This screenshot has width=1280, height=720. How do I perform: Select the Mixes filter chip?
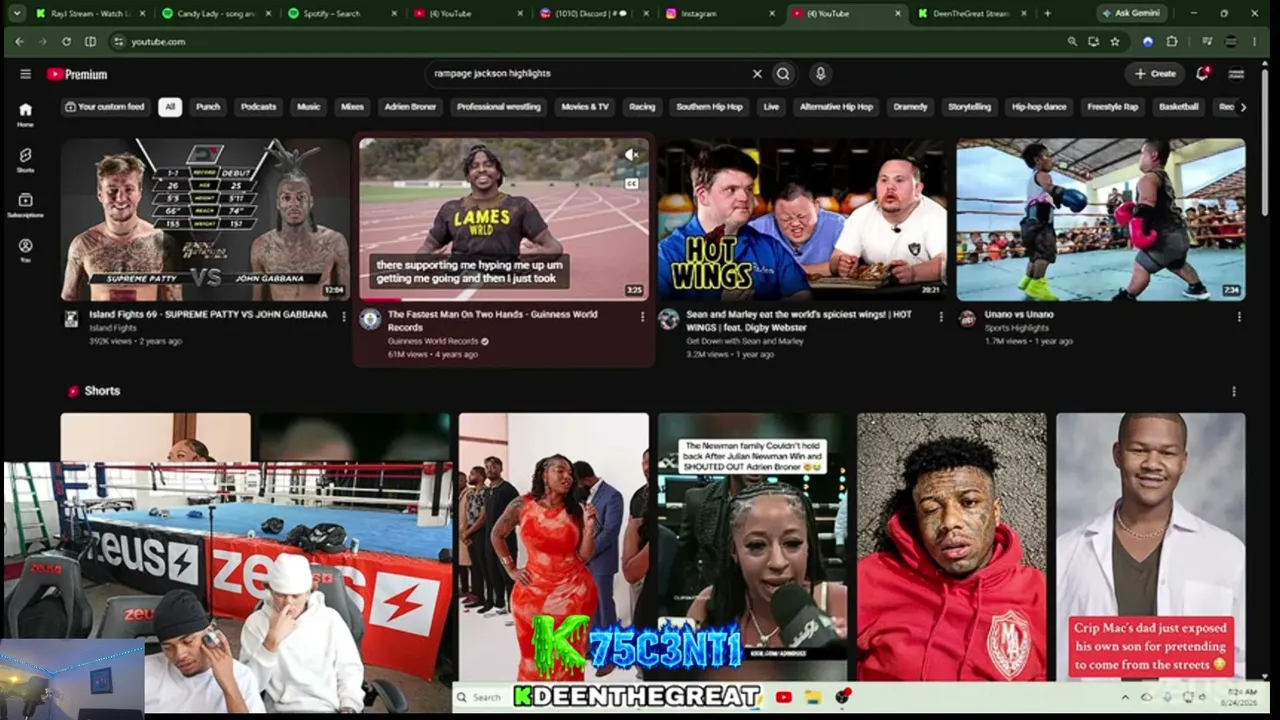point(352,107)
